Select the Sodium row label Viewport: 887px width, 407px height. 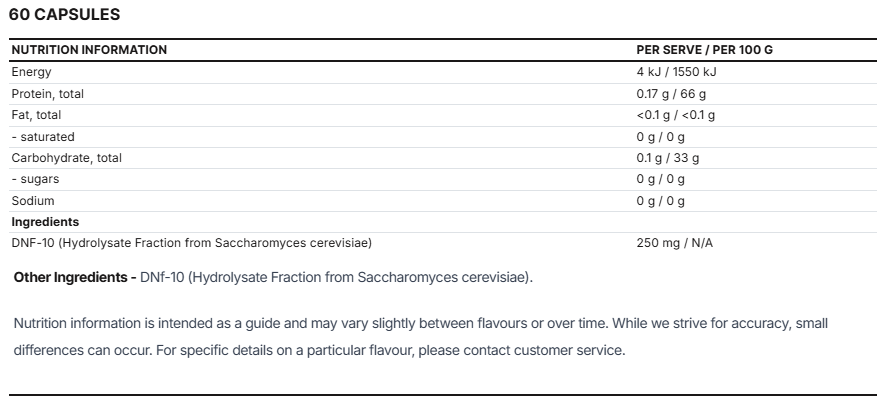pos(33,201)
